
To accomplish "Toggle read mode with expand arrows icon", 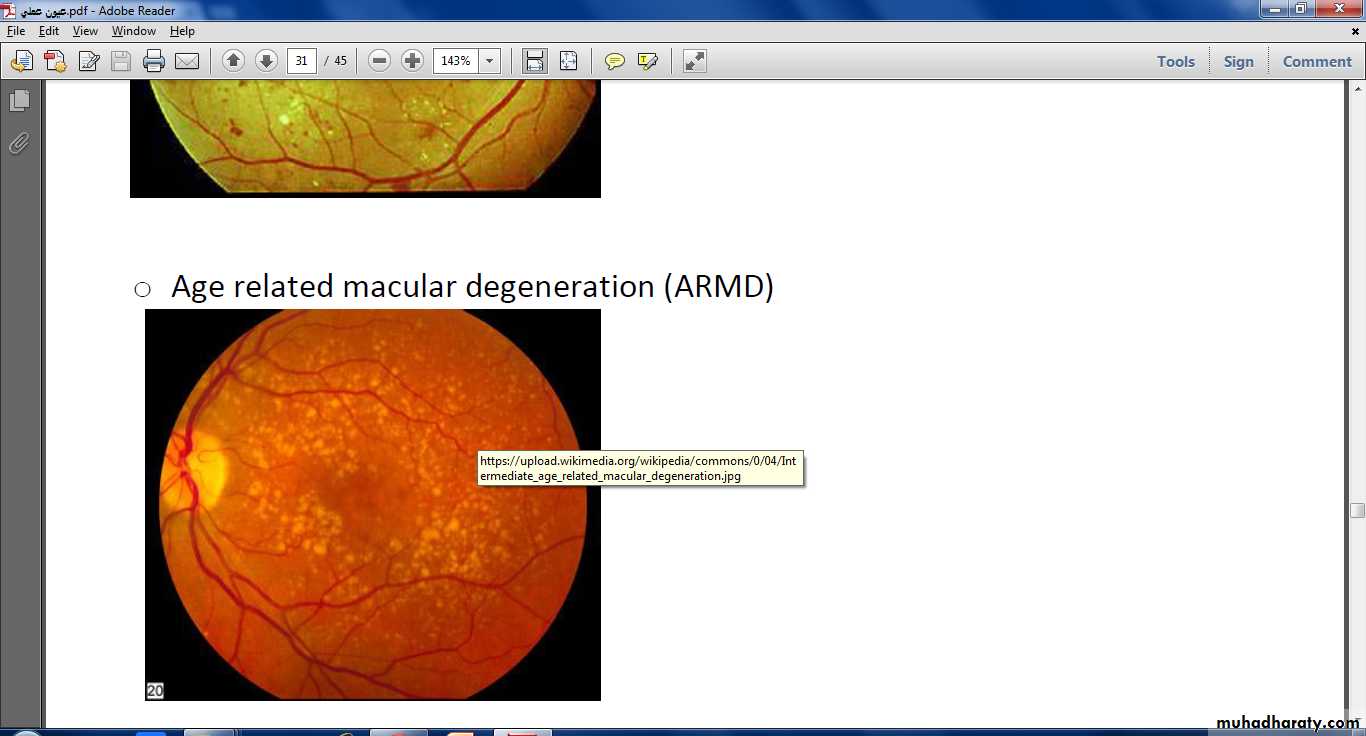I will point(695,62).
